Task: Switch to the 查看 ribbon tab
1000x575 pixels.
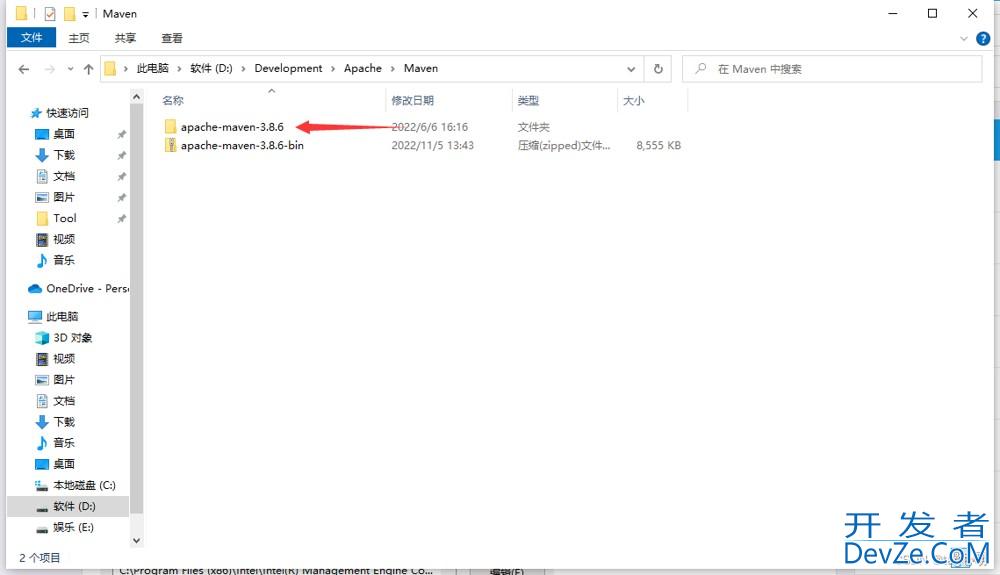Action: pyautogui.click(x=172, y=38)
